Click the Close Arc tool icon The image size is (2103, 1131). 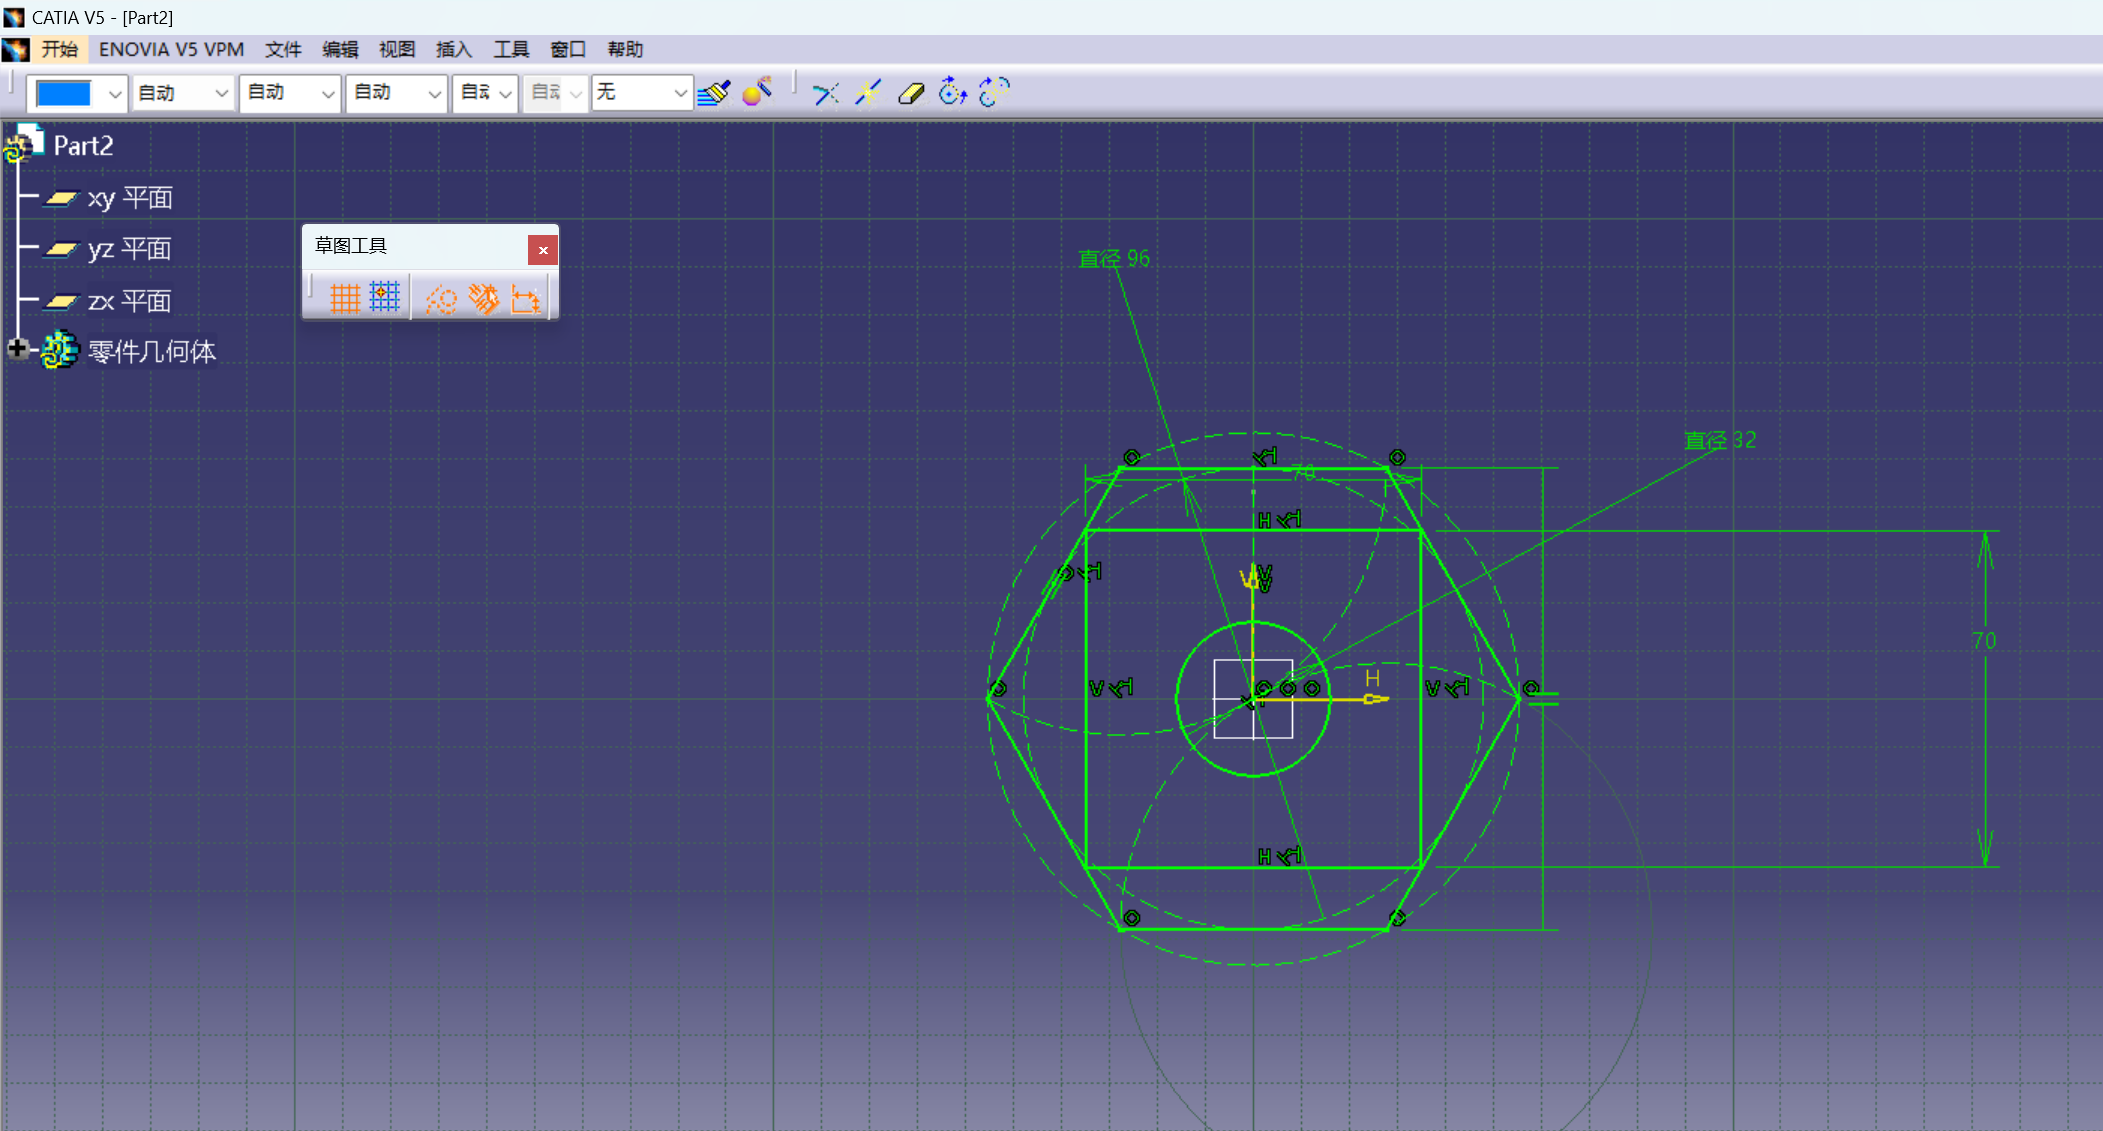[952, 93]
